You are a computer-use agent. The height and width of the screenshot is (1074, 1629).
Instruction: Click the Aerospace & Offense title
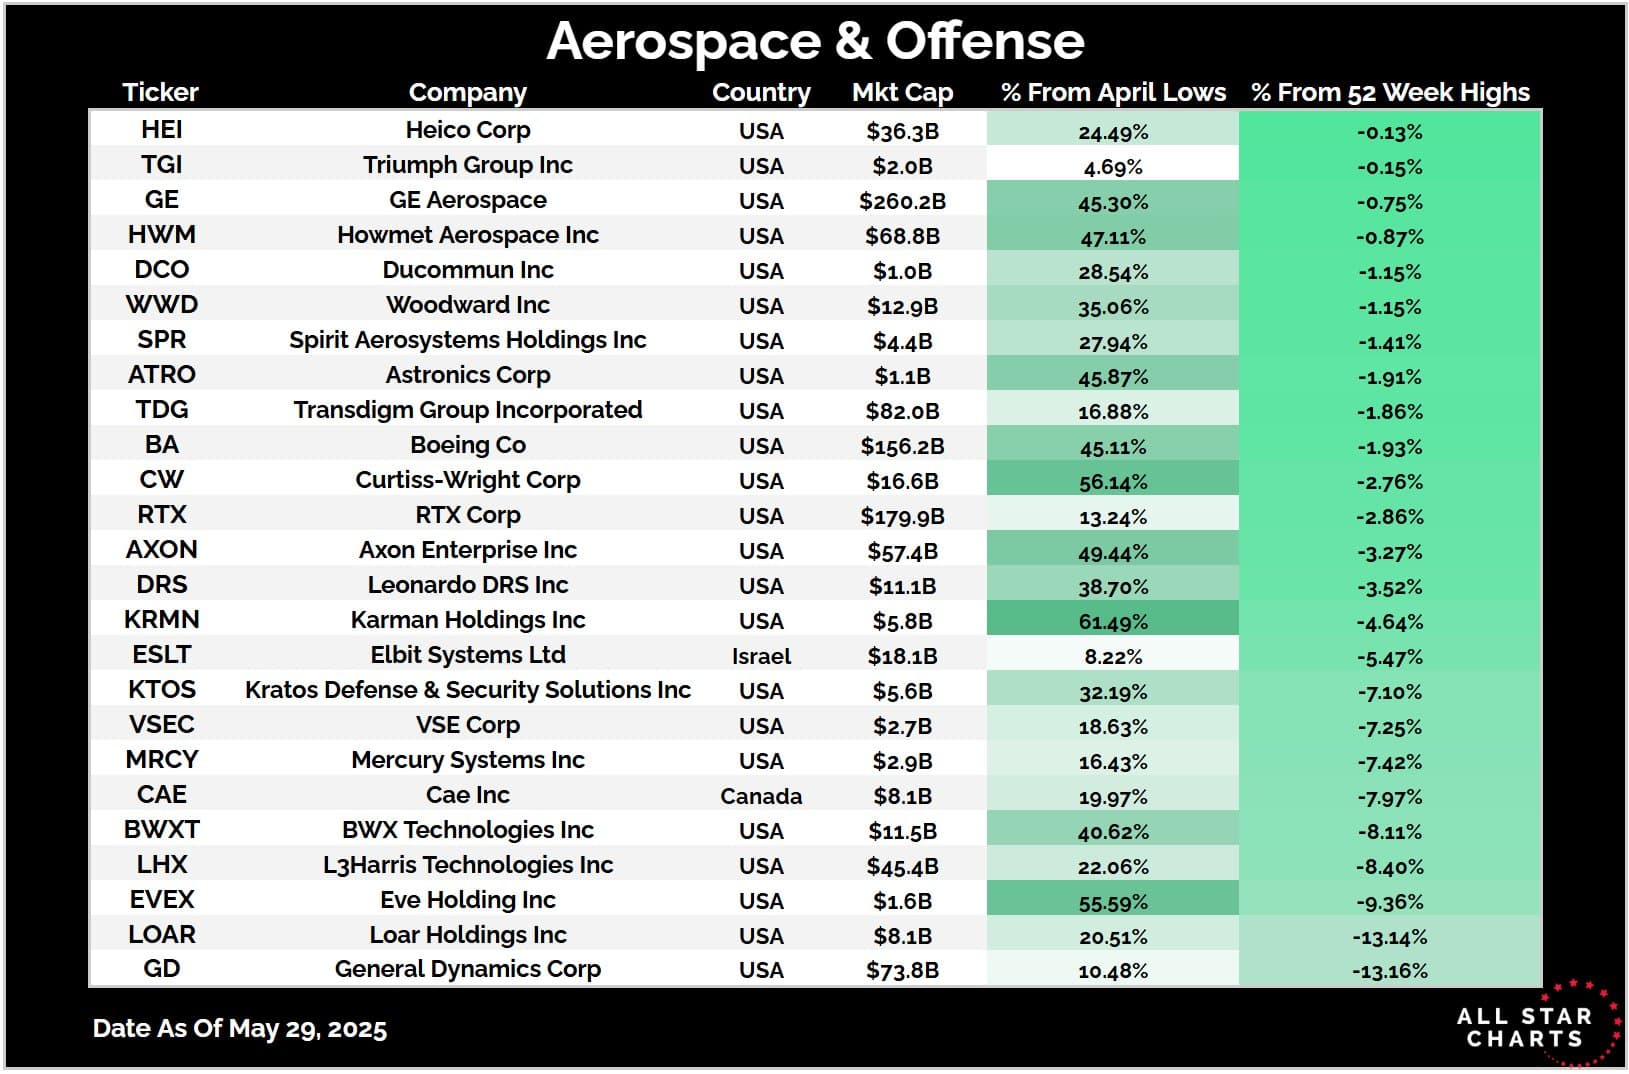click(x=815, y=41)
